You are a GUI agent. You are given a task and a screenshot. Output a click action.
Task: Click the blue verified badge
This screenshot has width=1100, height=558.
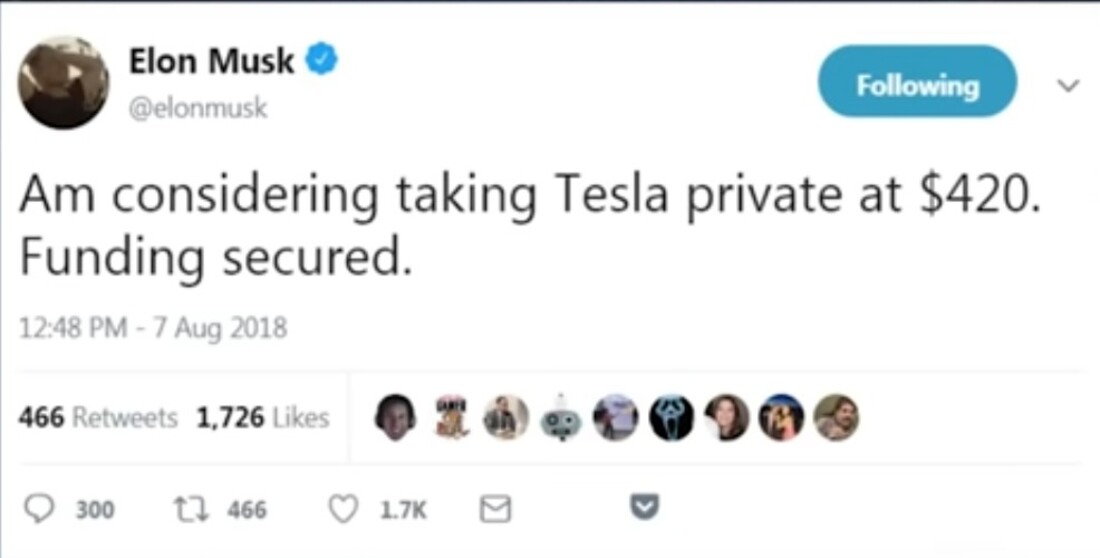(x=321, y=60)
